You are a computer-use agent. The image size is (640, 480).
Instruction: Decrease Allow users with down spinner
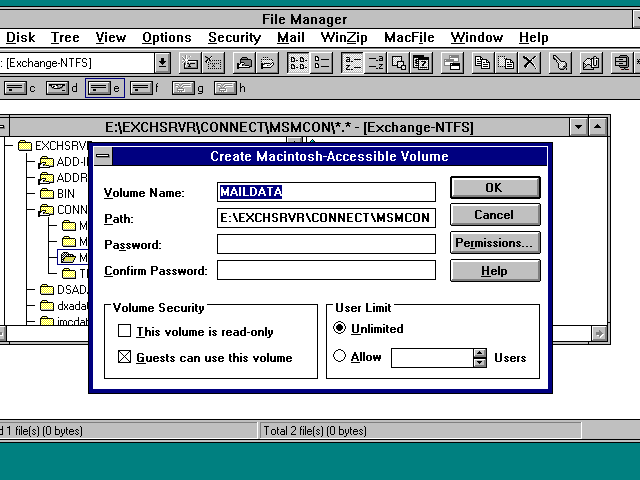(480, 362)
